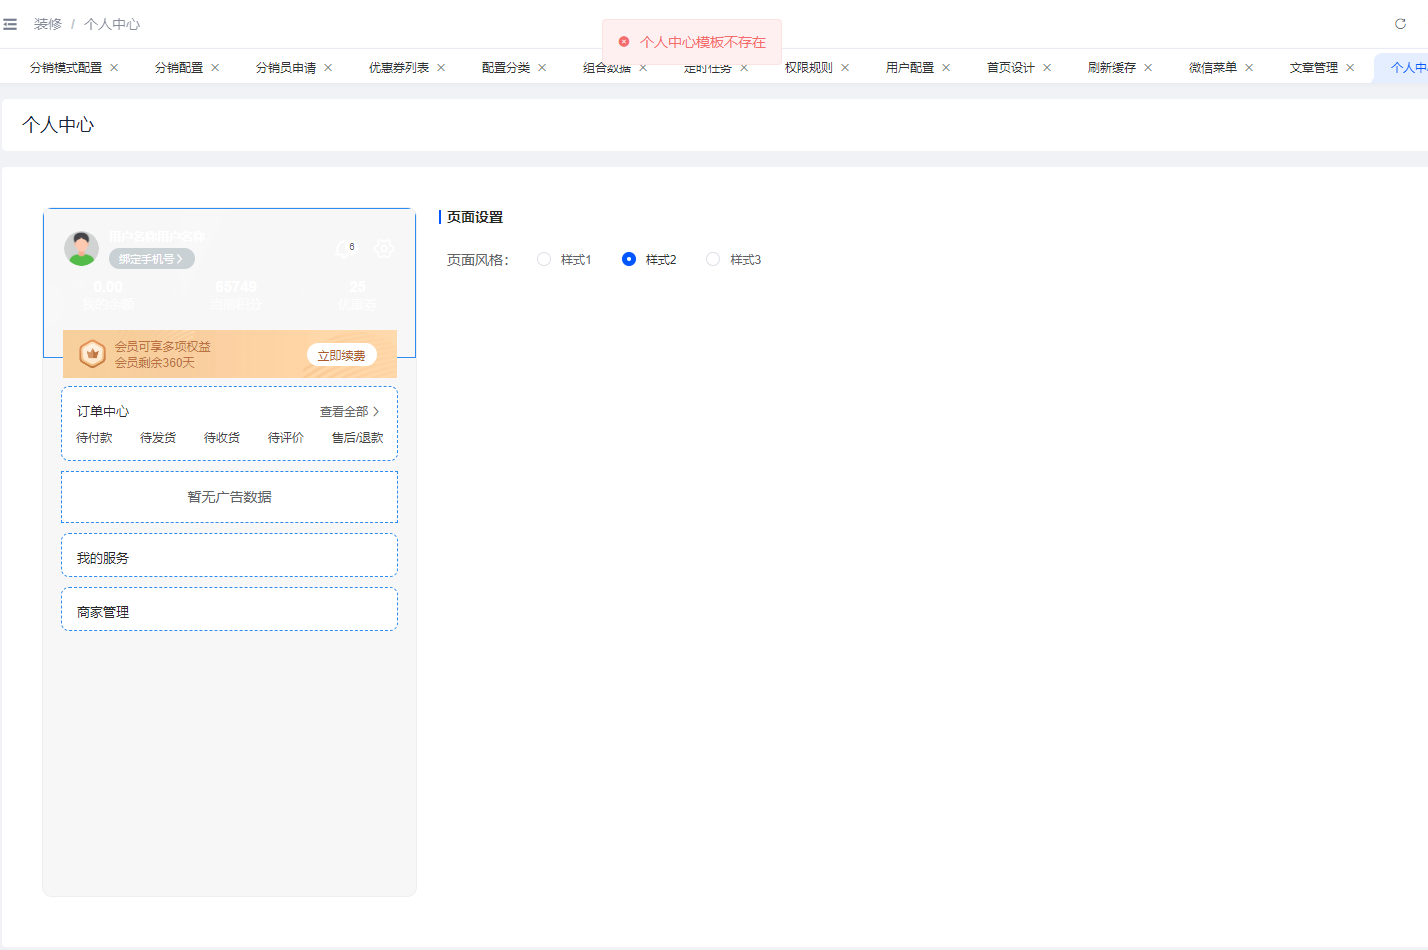
Task: Close the 分销配置 tab
Action: point(215,68)
